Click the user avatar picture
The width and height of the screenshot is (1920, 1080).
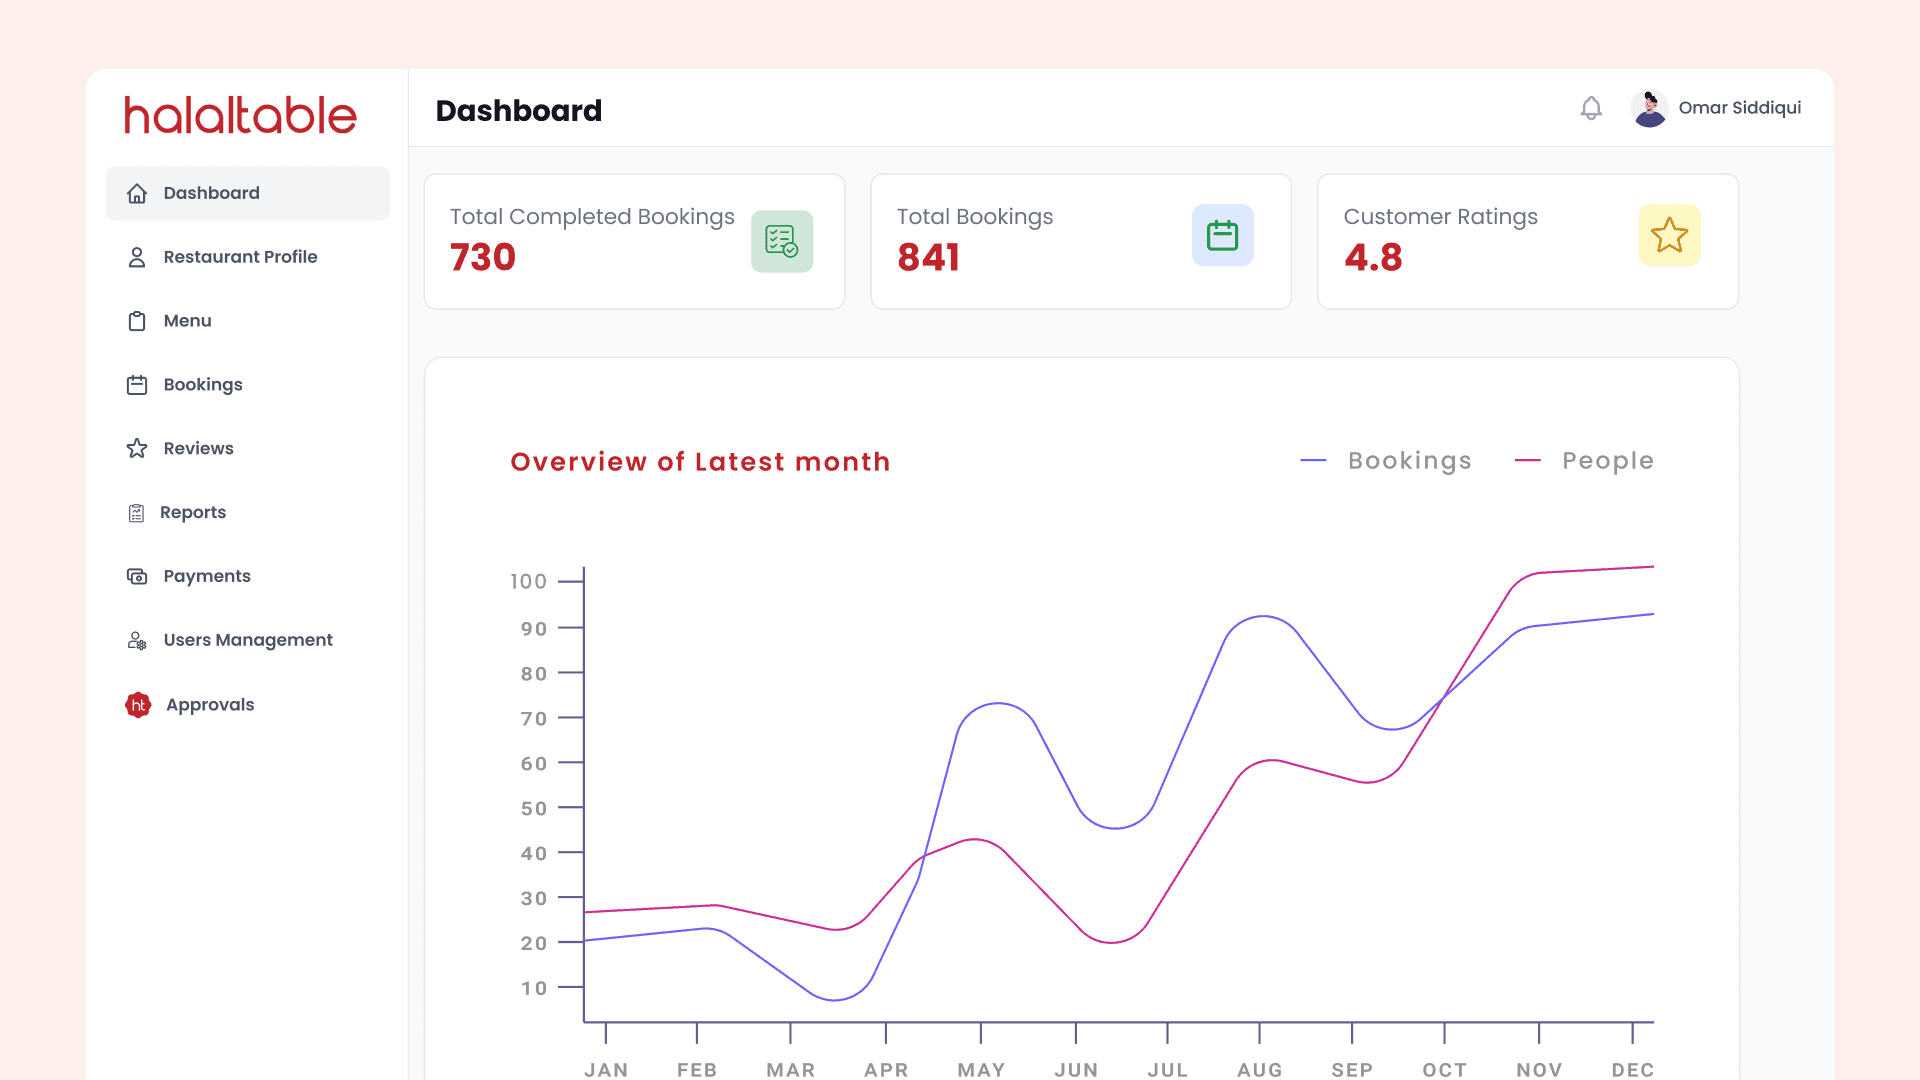coord(1649,108)
